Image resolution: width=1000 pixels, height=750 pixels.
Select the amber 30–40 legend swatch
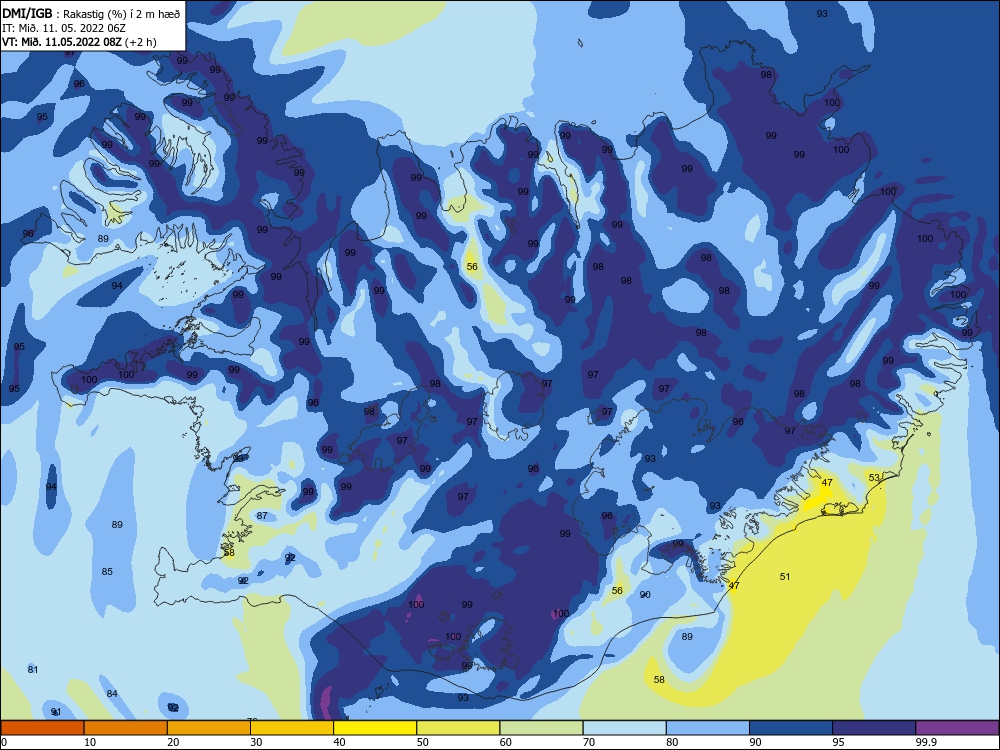[x=292, y=728]
